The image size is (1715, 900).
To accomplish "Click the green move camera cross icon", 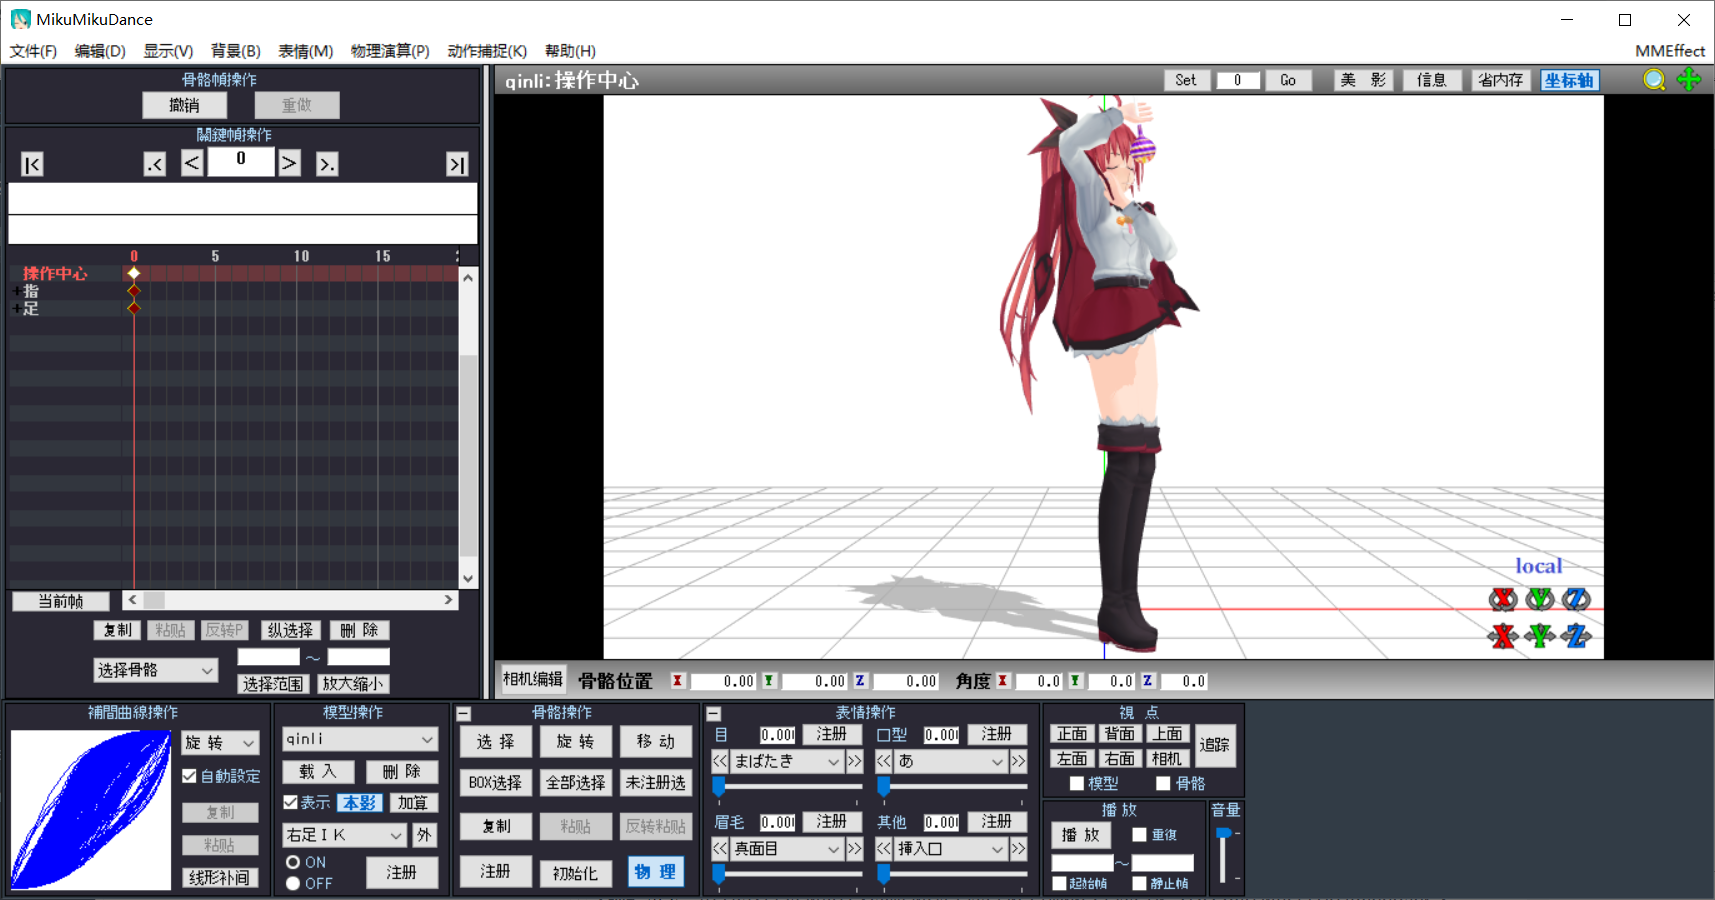I will (x=1689, y=80).
